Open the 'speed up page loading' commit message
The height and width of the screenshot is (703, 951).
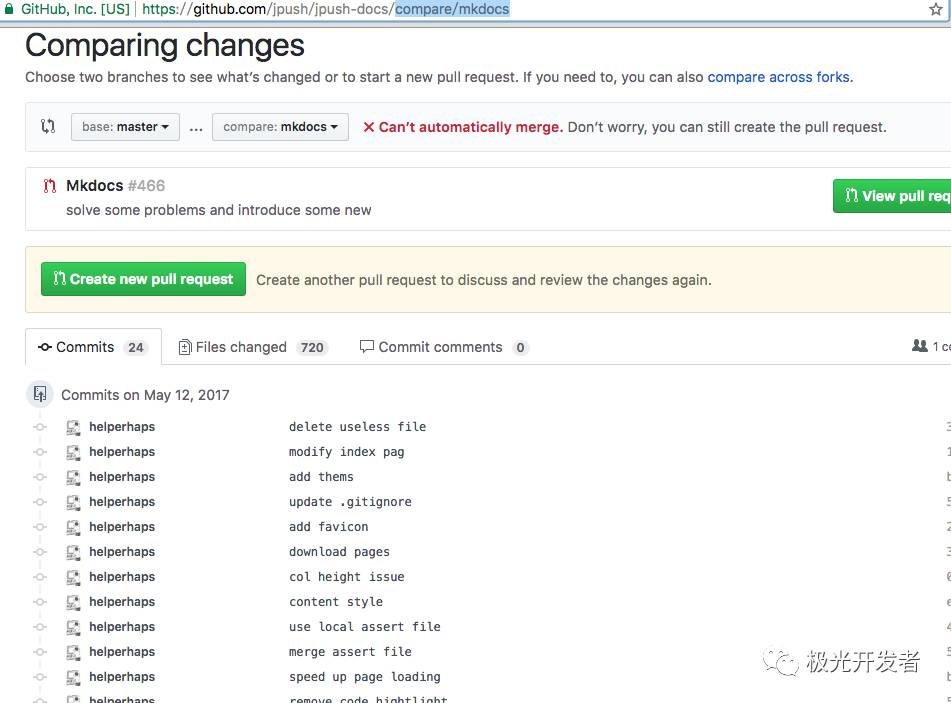pyautogui.click(x=365, y=676)
